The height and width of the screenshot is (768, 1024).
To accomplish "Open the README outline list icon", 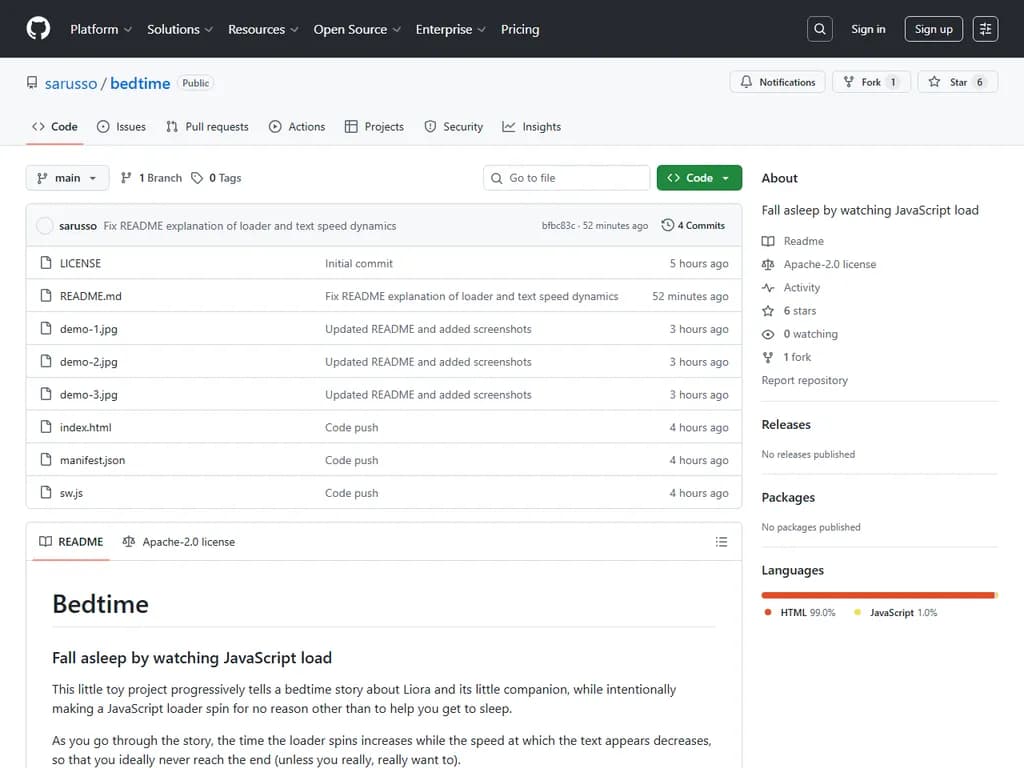I will 721,542.
